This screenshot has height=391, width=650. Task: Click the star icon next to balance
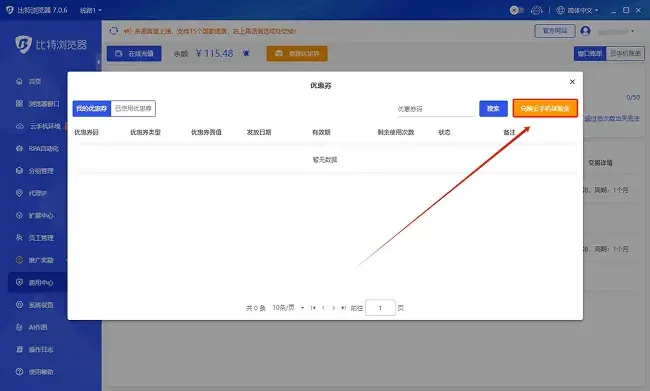tap(246, 53)
